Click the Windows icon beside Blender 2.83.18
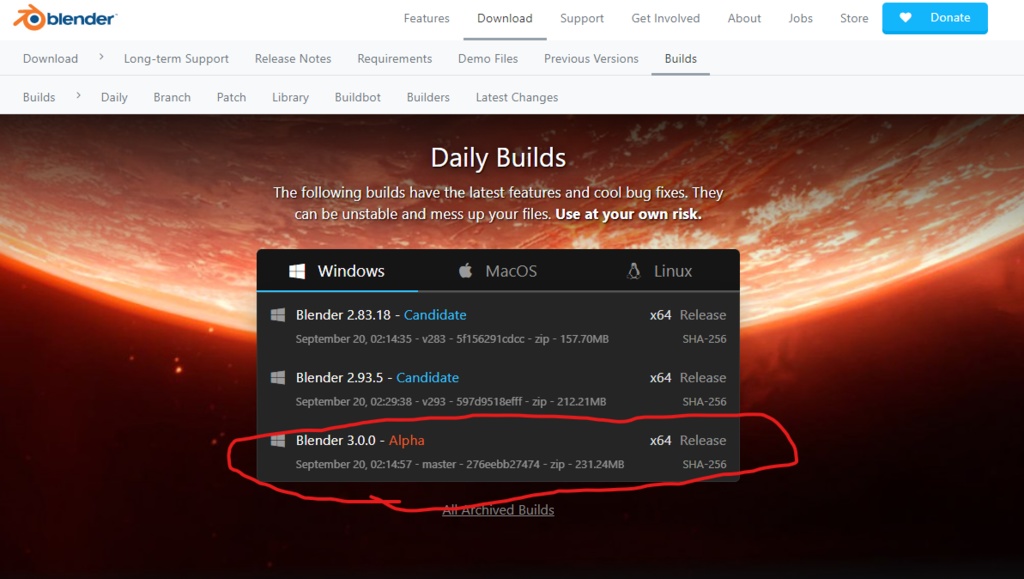The height and width of the screenshot is (579, 1024). click(278, 315)
